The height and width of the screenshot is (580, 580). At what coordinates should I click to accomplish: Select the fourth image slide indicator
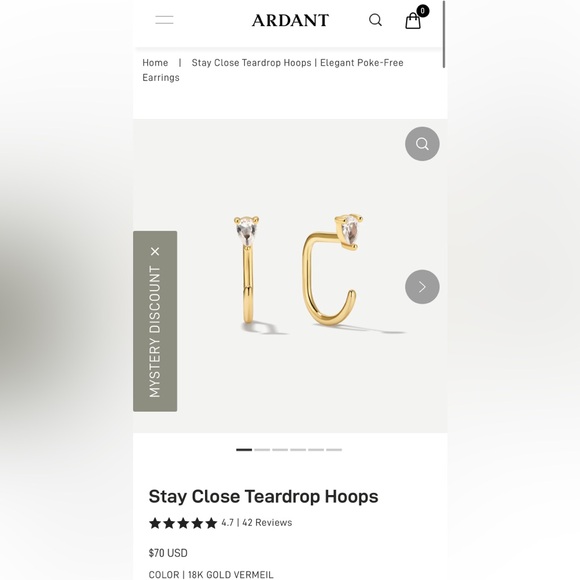[x=298, y=450]
